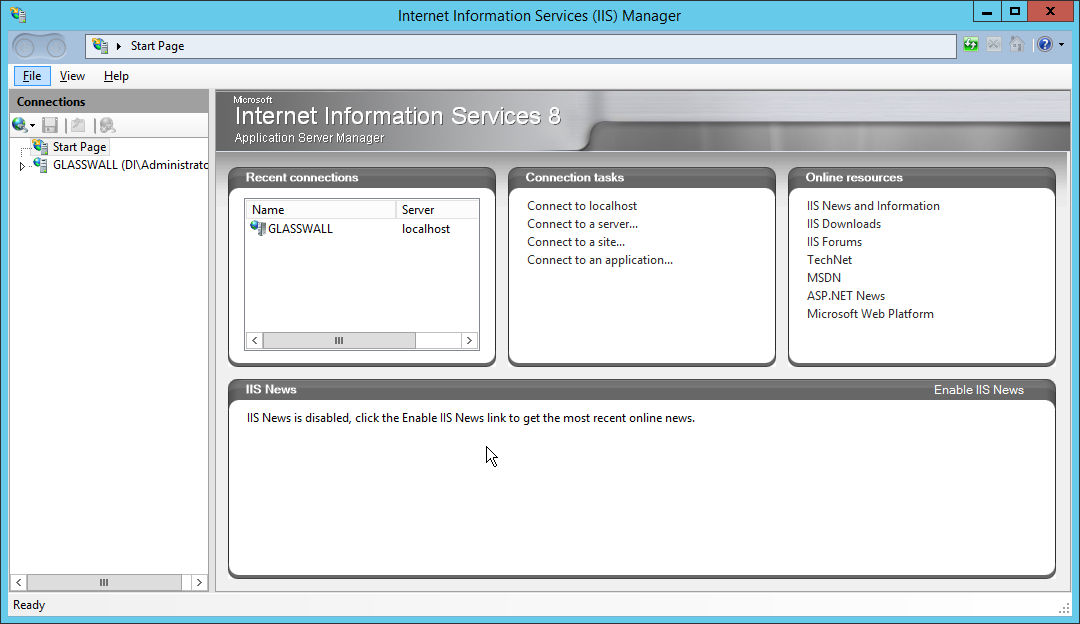Click the Home icon in the toolbar

click(1017, 45)
